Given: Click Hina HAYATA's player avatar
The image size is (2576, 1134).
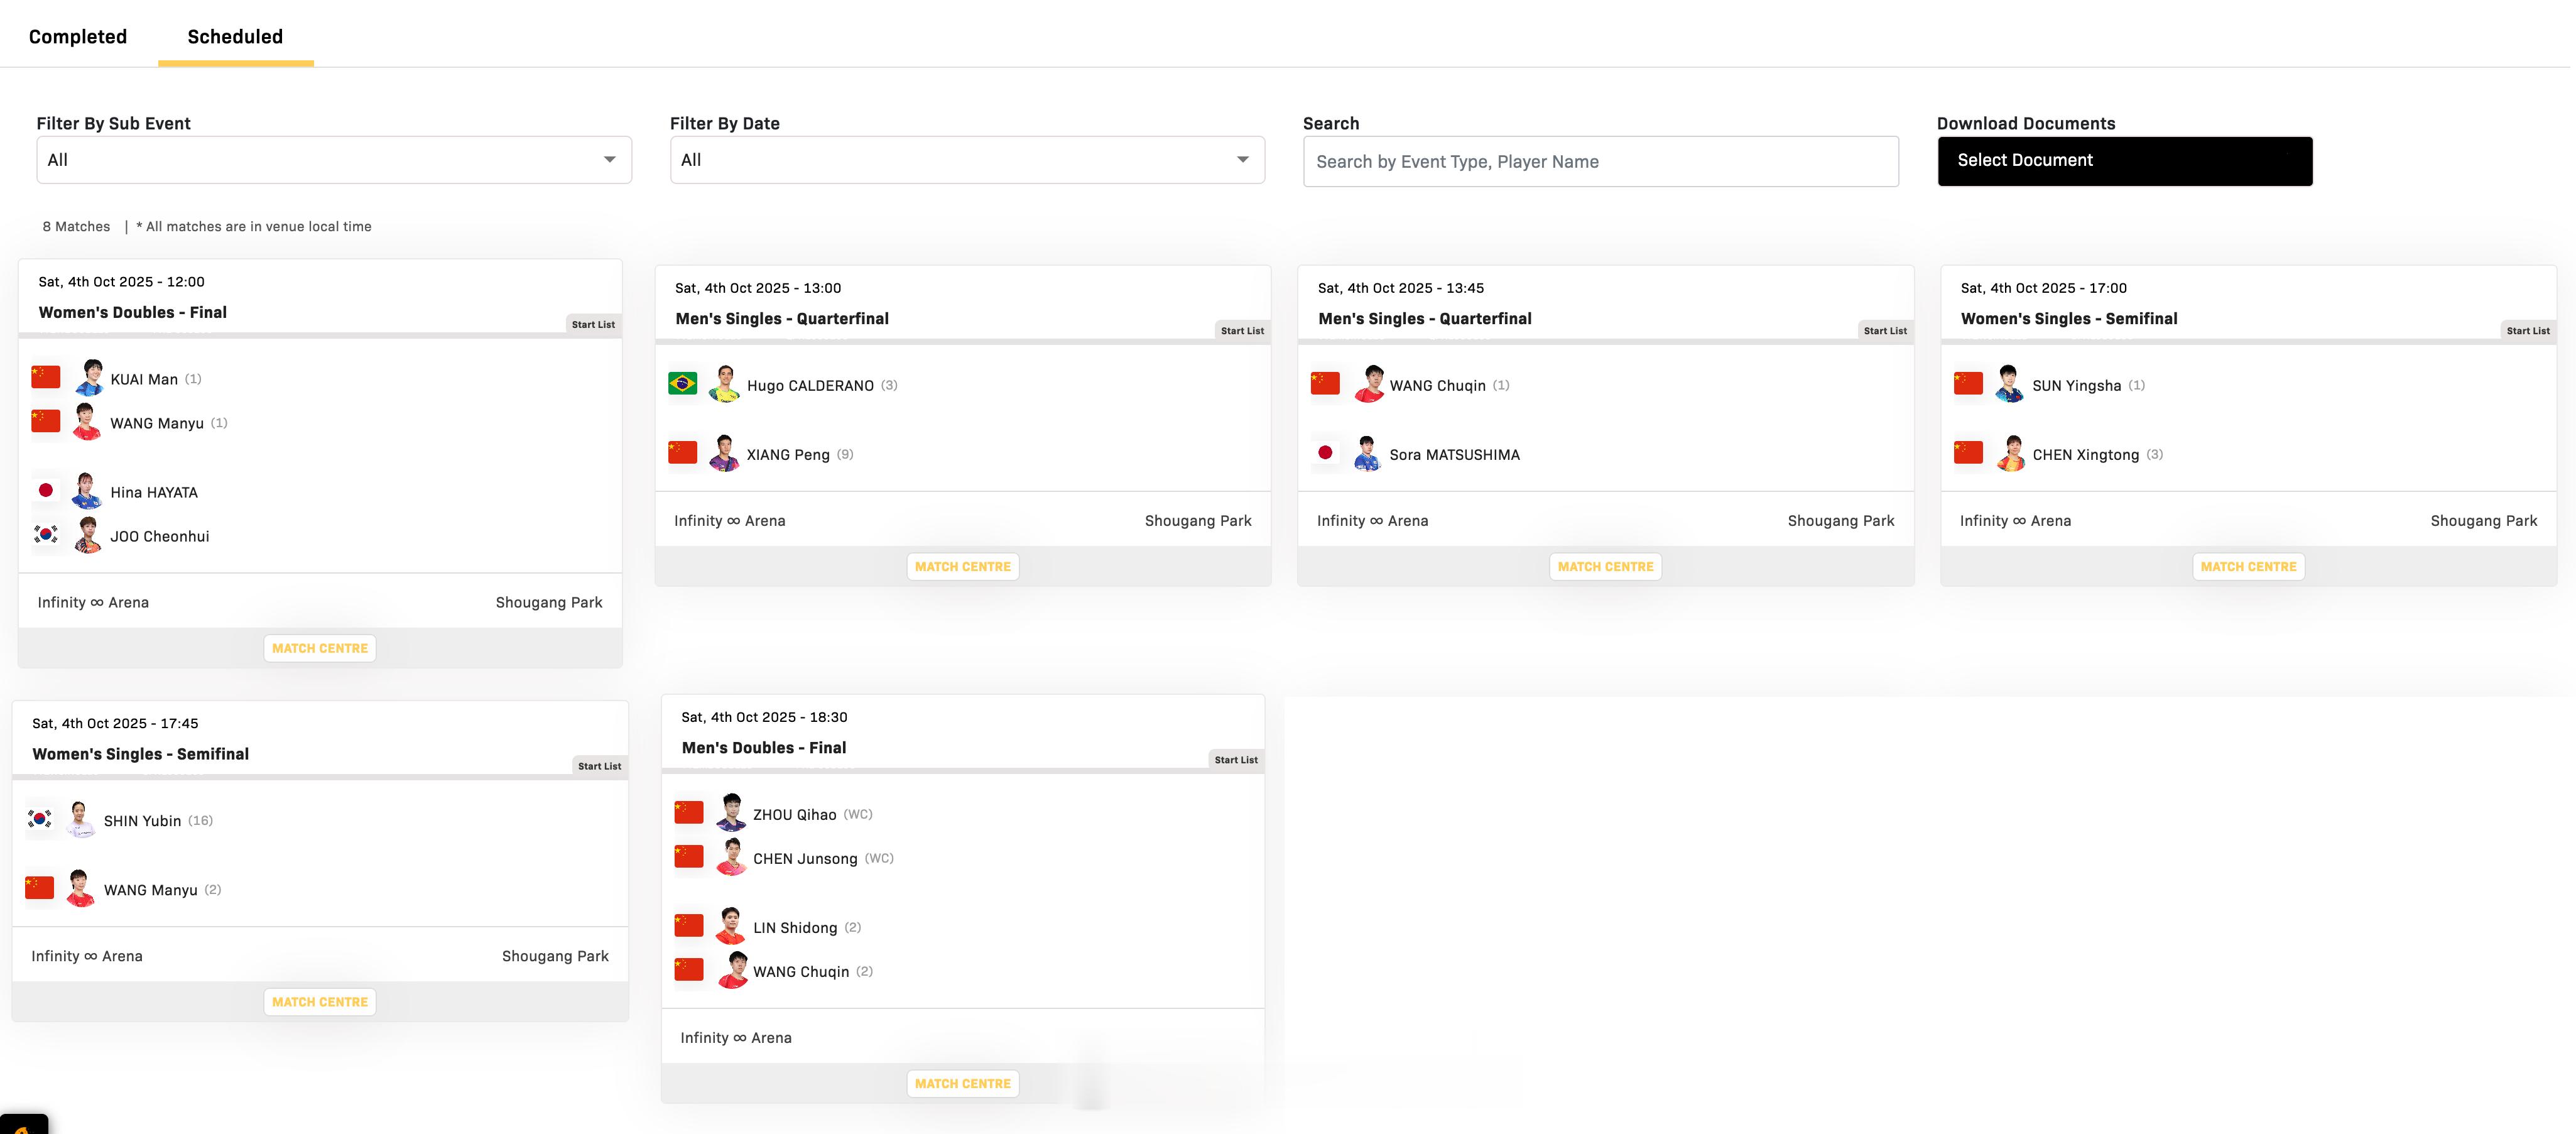Looking at the screenshot, I should pyautogui.click(x=87, y=491).
